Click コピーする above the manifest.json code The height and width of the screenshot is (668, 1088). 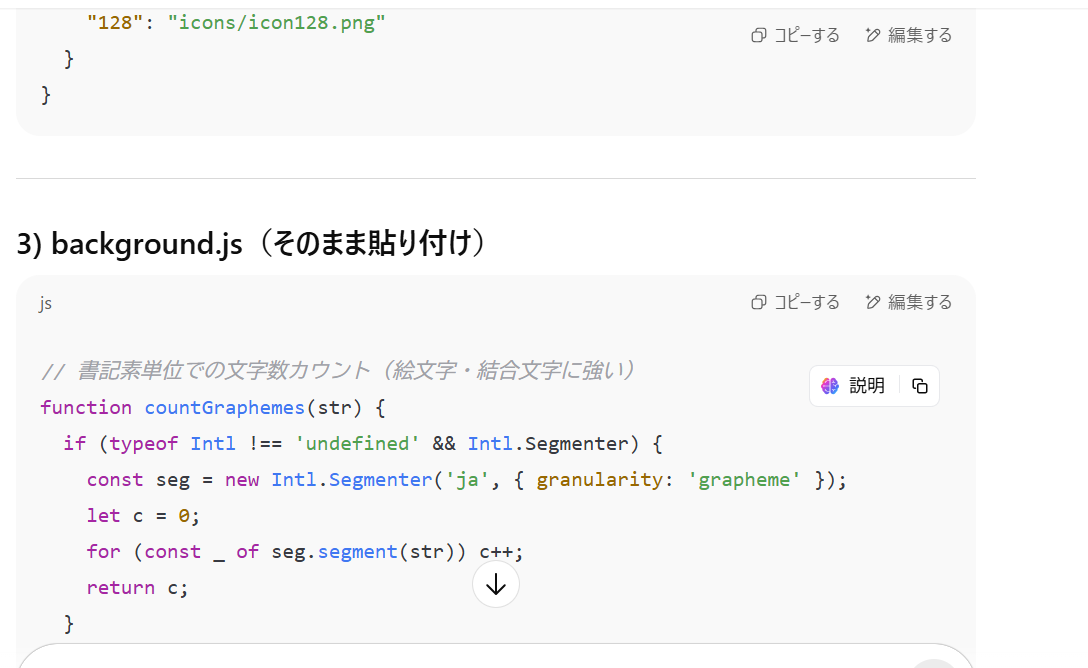(x=806, y=34)
